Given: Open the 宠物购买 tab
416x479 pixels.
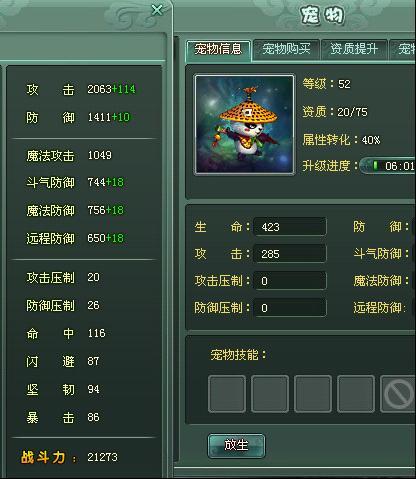Looking at the screenshot, I should click(x=286, y=49).
